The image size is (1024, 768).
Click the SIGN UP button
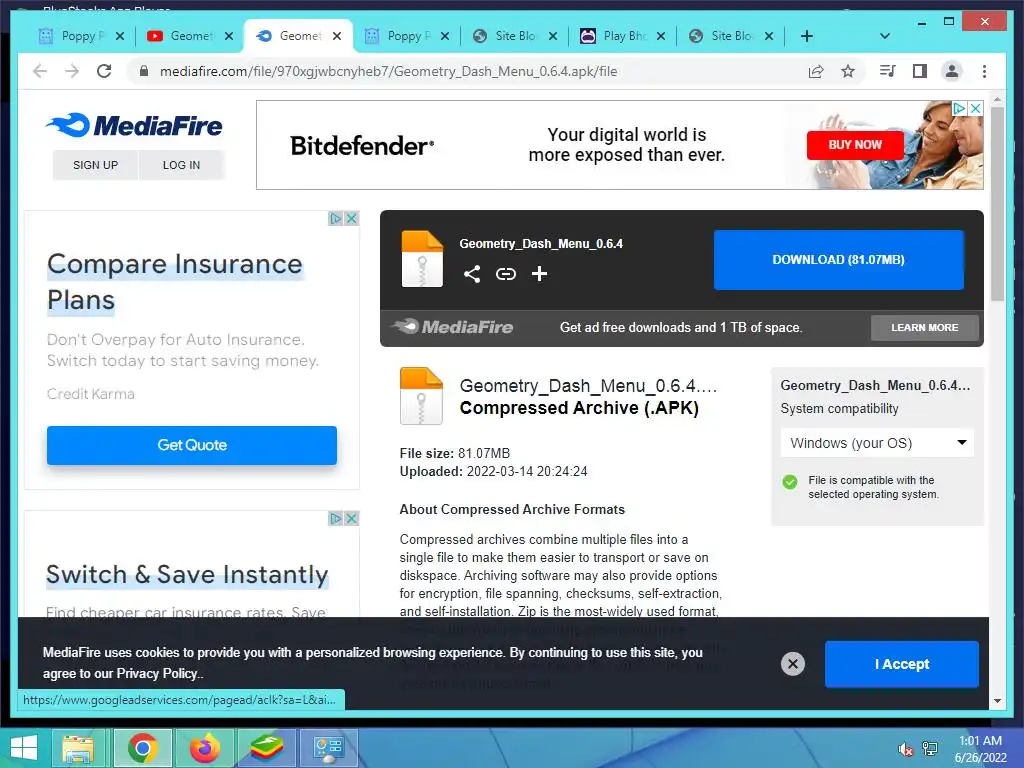95,165
